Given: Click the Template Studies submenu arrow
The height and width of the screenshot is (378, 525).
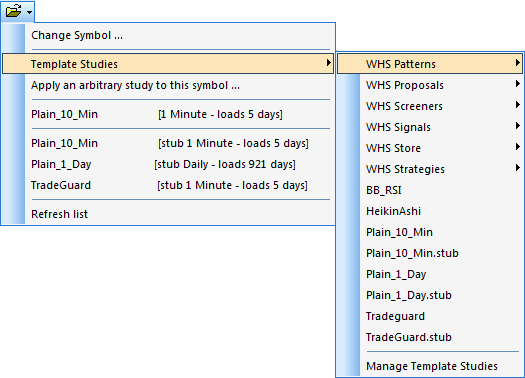Looking at the screenshot, I should click(328, 63).
